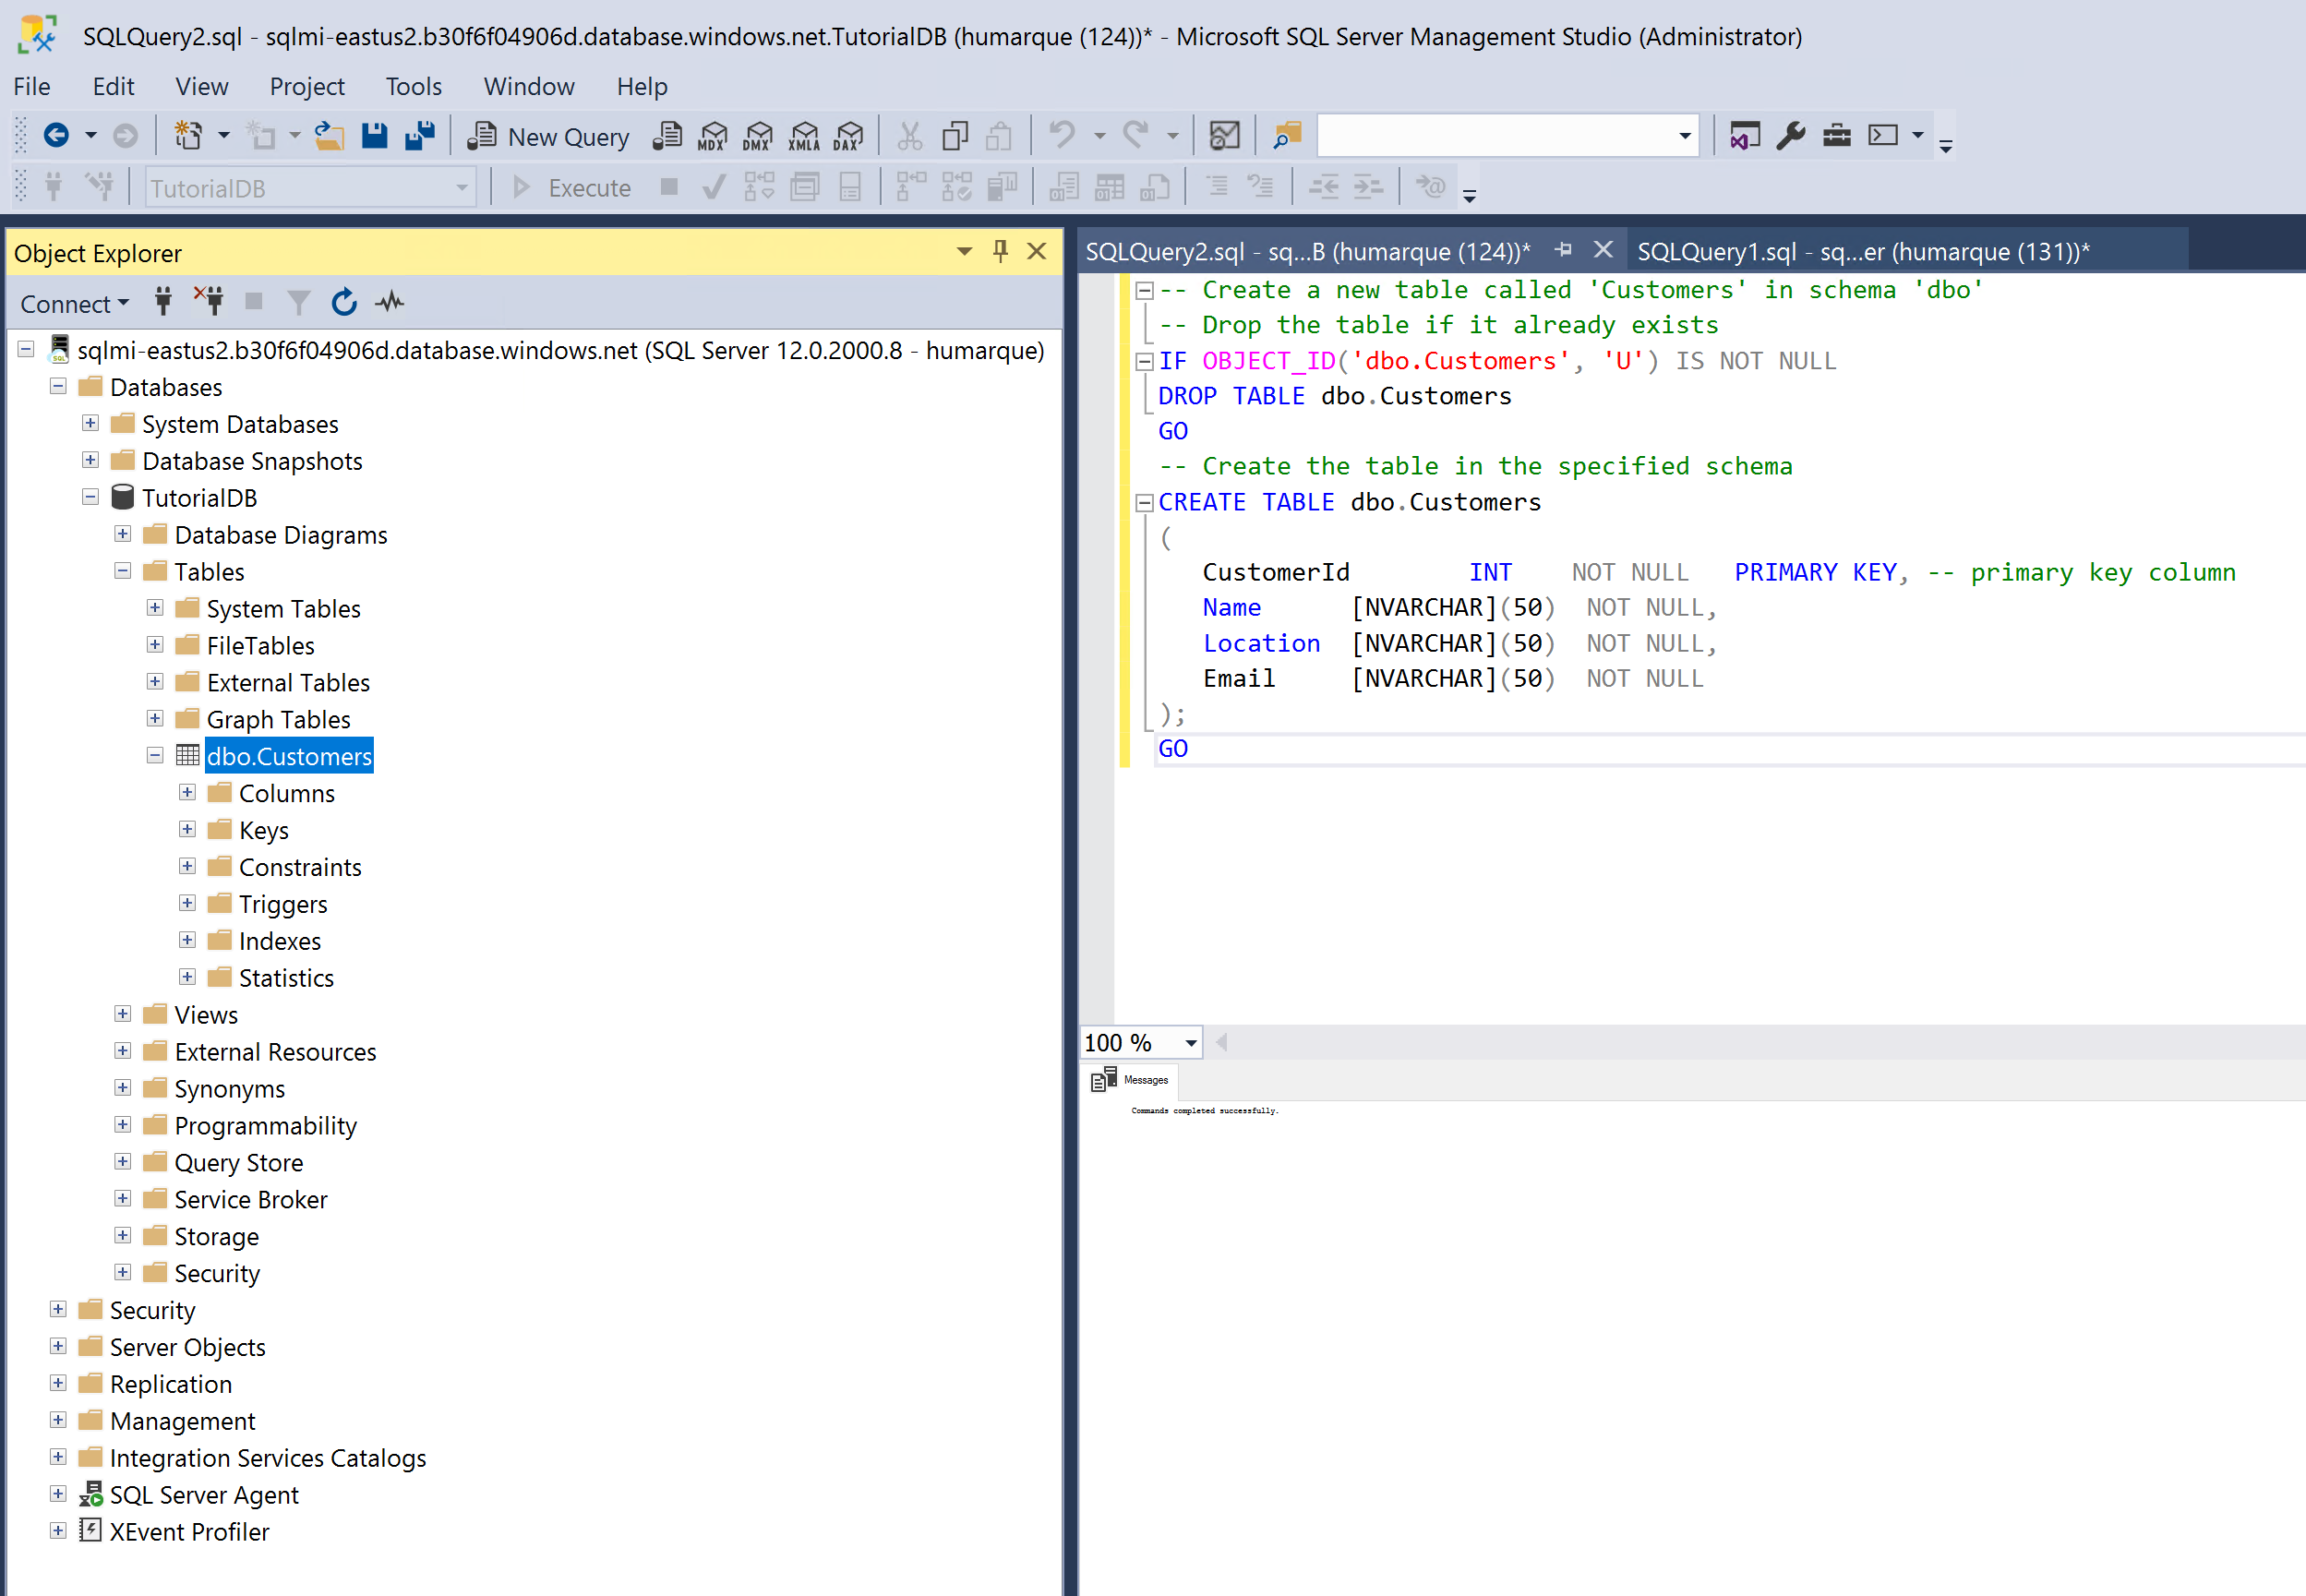Click the Activity Monitor toolbar icon
2306x1596 pixels.
[x=1224, y=135]
